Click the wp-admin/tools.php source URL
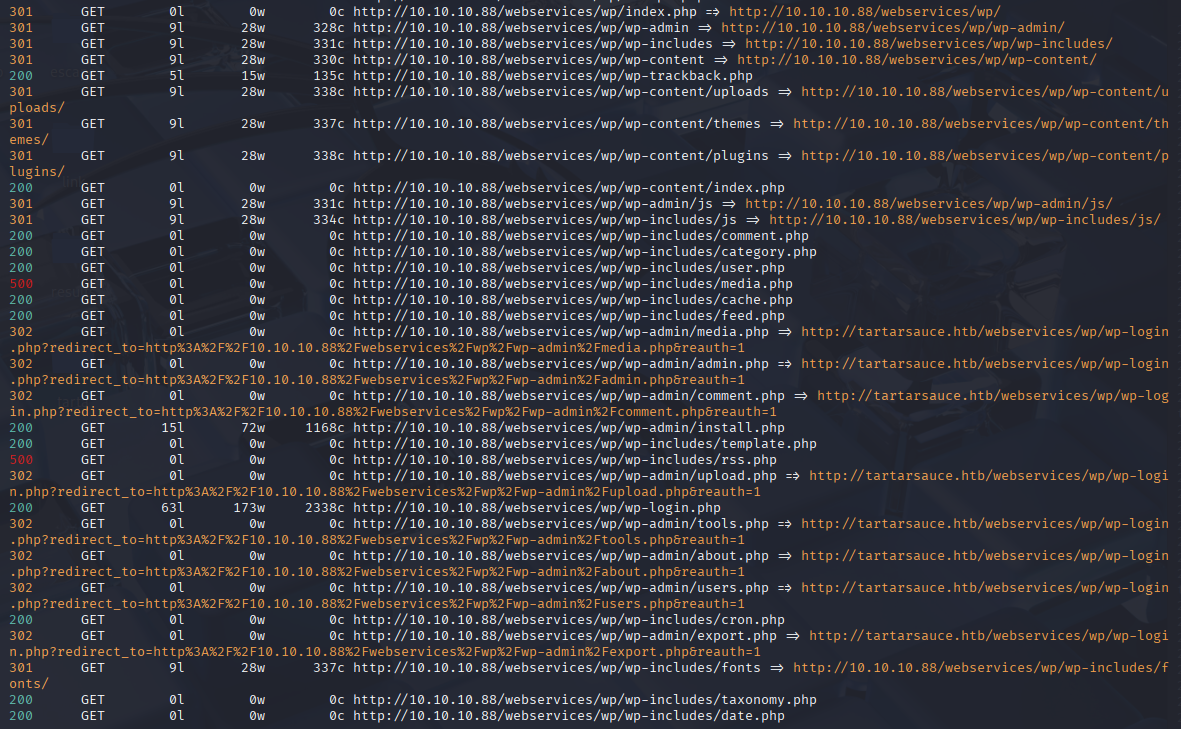Viewport: 1181px width, 729px height. (561, 523)
